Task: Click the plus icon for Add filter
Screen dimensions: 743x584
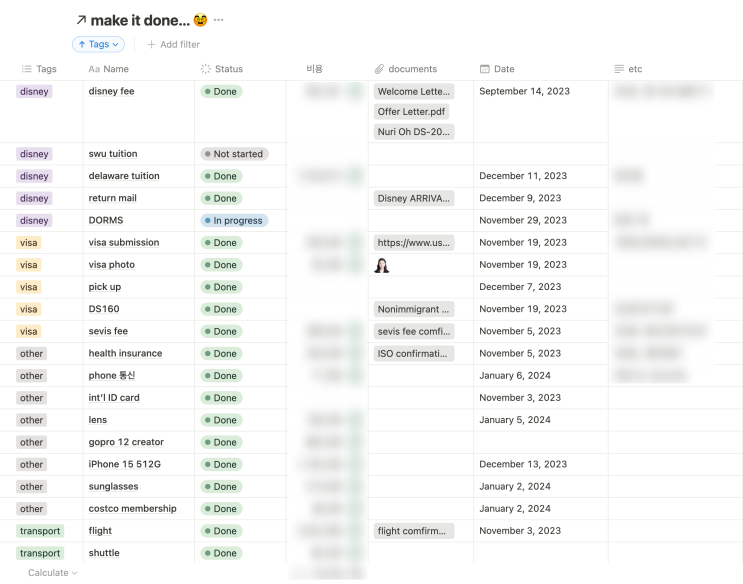Action: tap(152, 44)
